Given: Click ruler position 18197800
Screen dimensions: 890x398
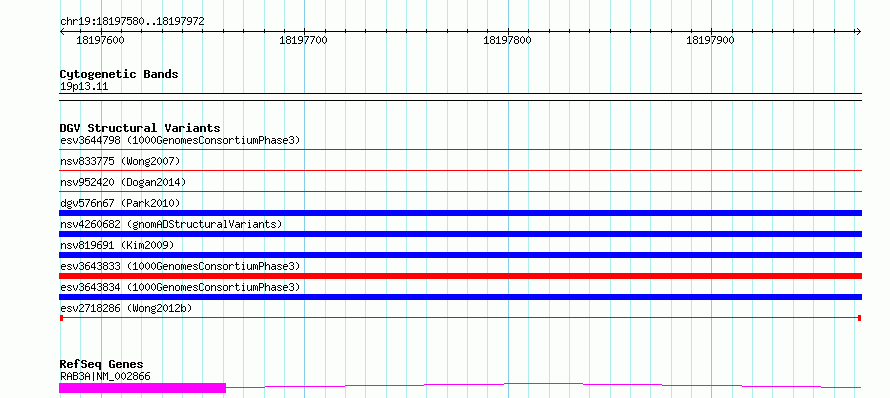Looking at the screenshot, I should [507, 41].
